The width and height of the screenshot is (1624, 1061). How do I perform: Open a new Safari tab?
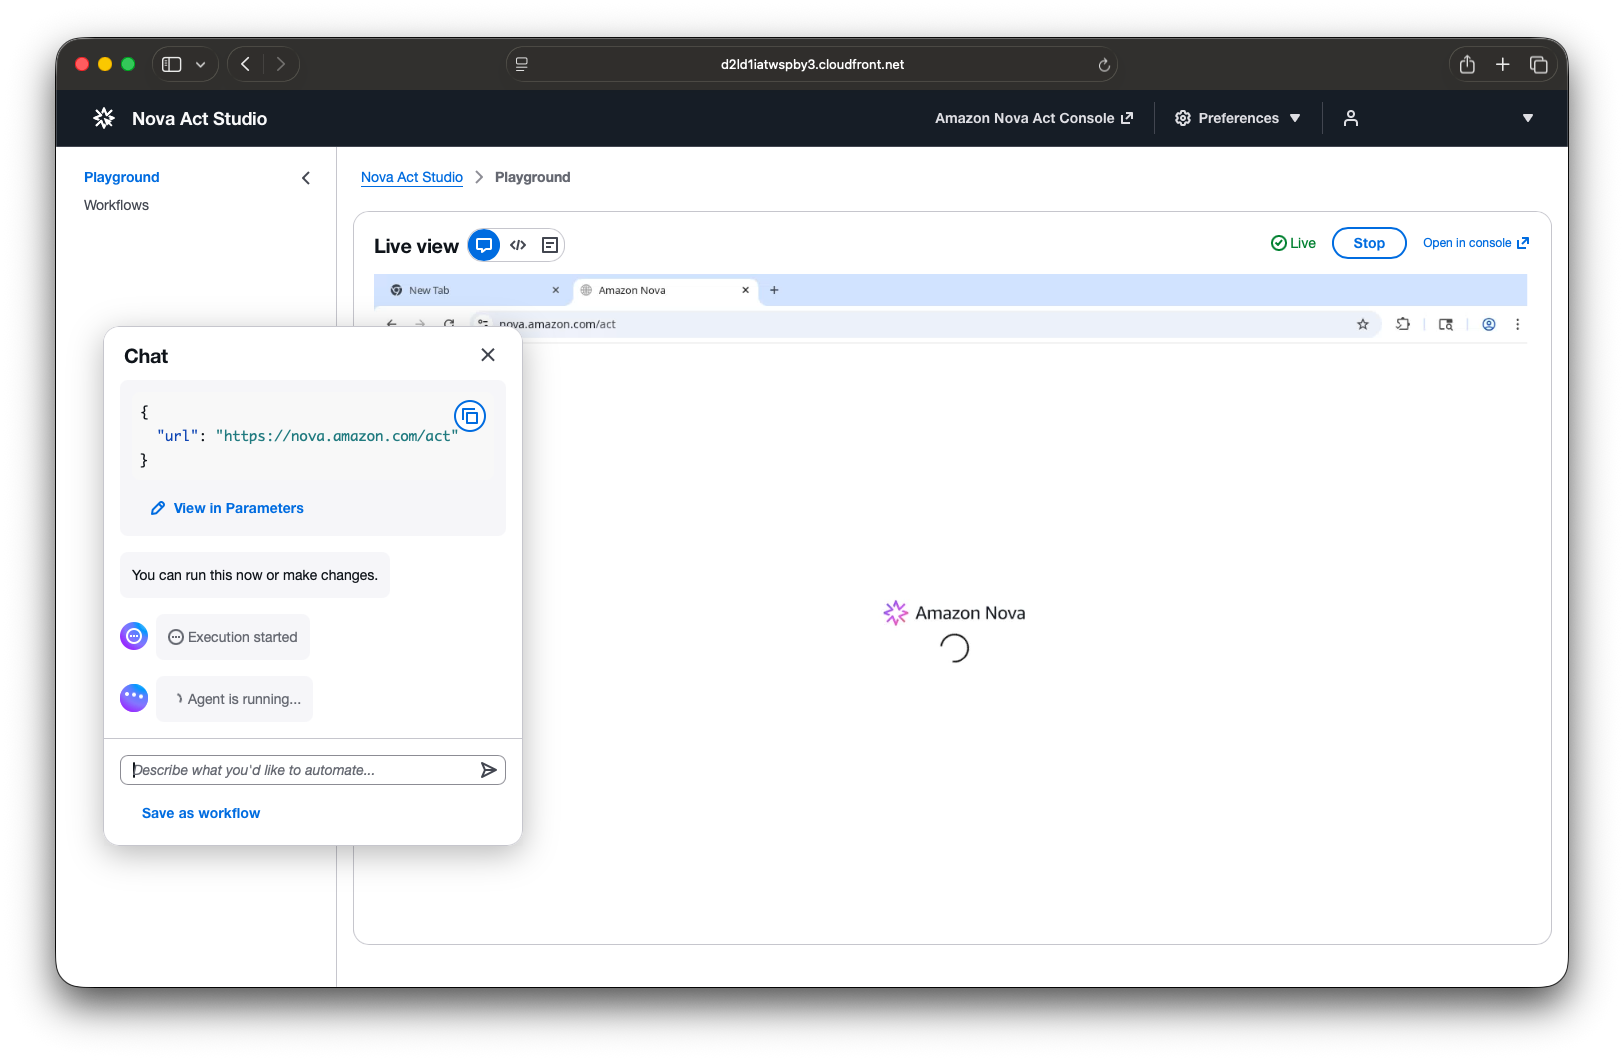click(1502, 64)
